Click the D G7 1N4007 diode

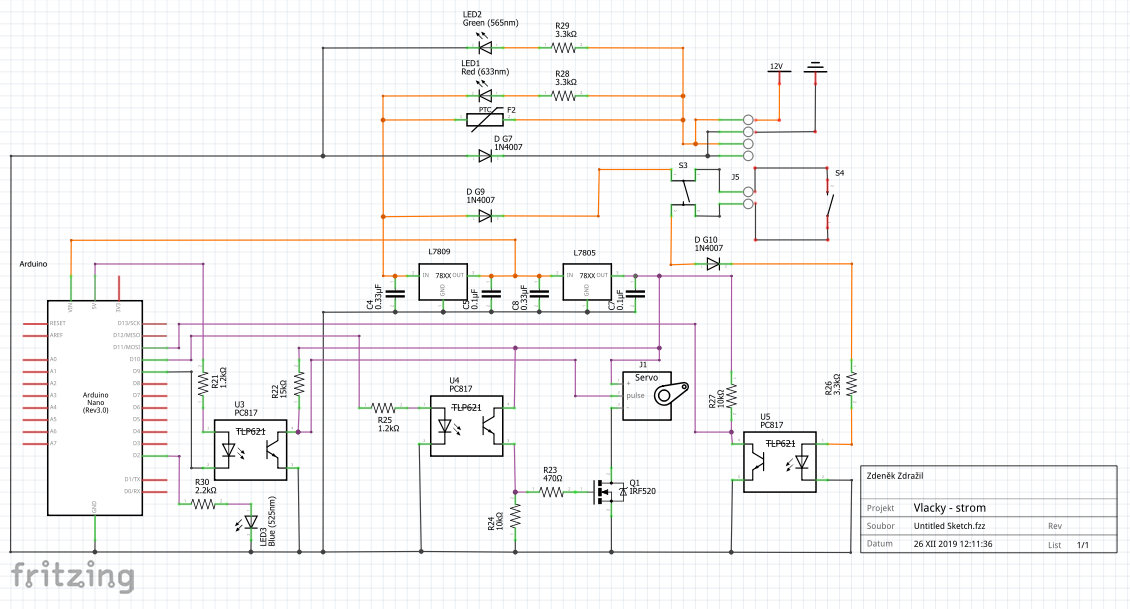point(485,156)
